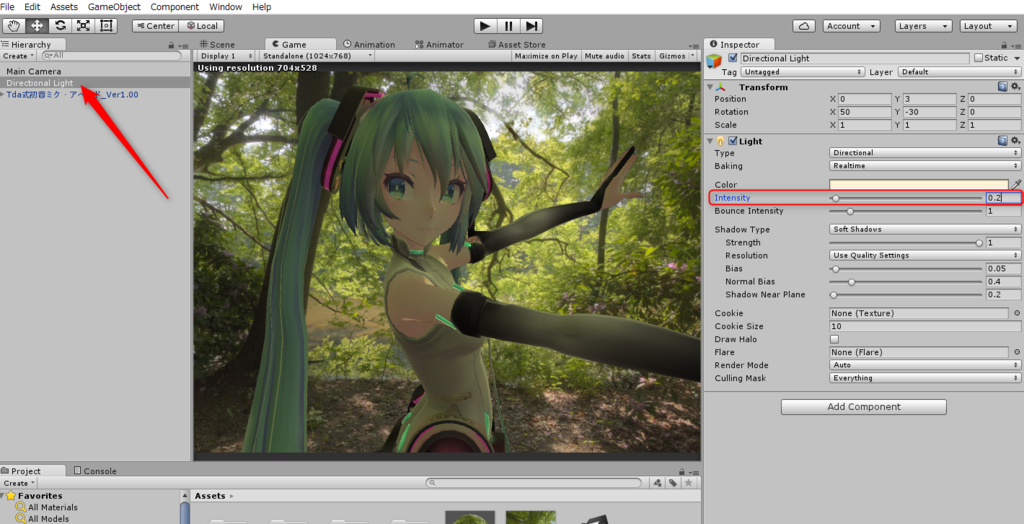Open the Culling Mask dropdown
The height and width of the screenshot is (524, 1024).
point(925,378)
